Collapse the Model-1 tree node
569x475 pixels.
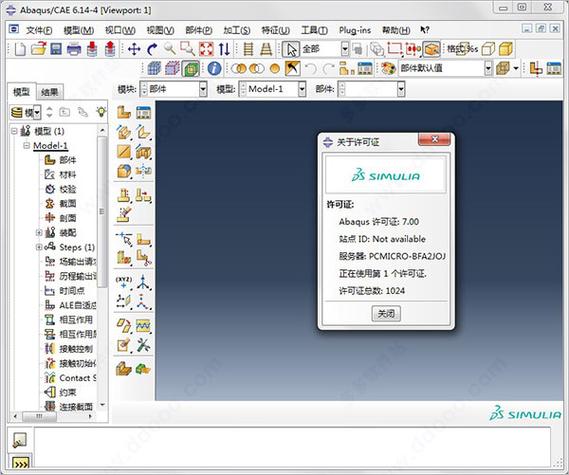coord(26,146)
